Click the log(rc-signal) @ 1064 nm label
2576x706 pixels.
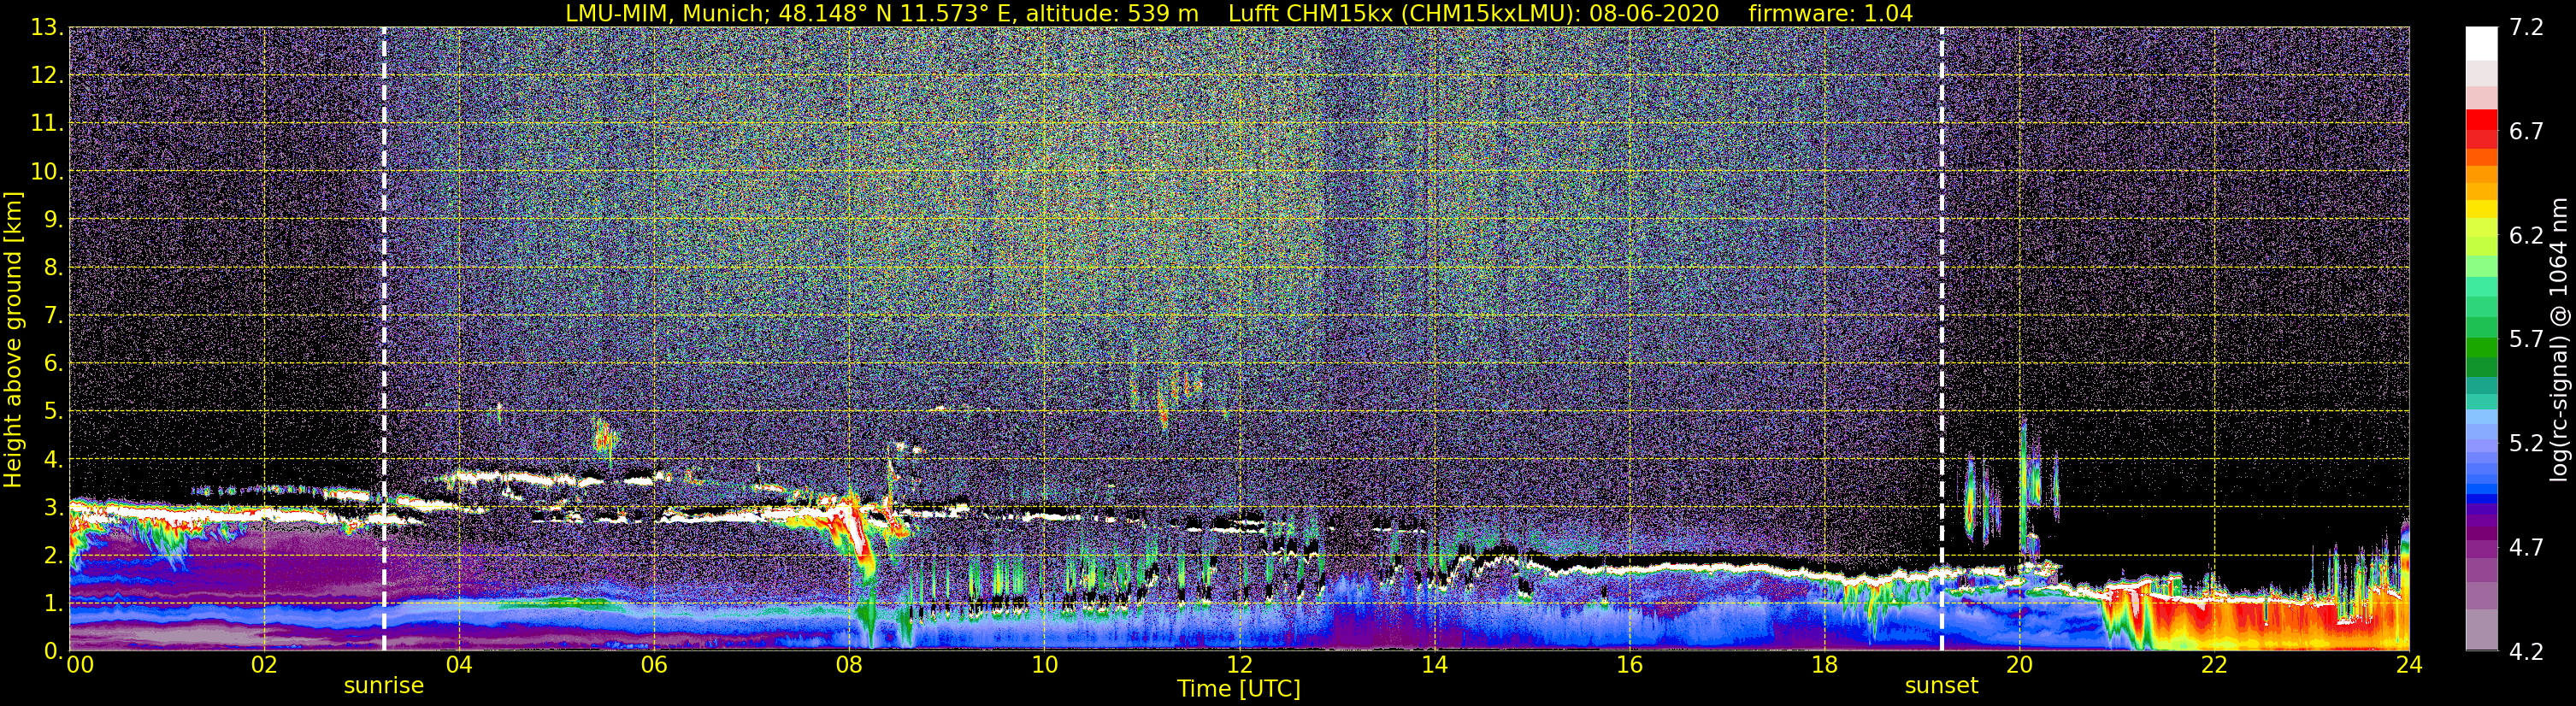2560,339
